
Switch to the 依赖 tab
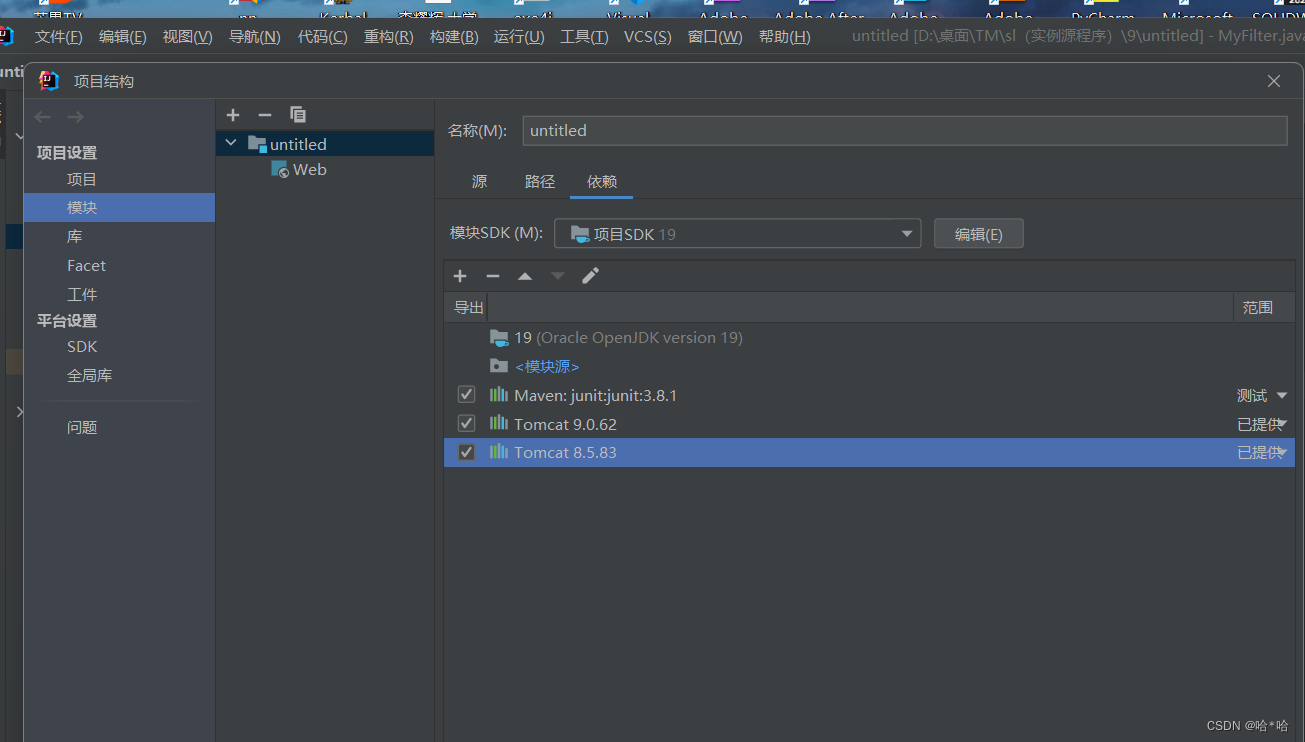(x=602, y=182)
